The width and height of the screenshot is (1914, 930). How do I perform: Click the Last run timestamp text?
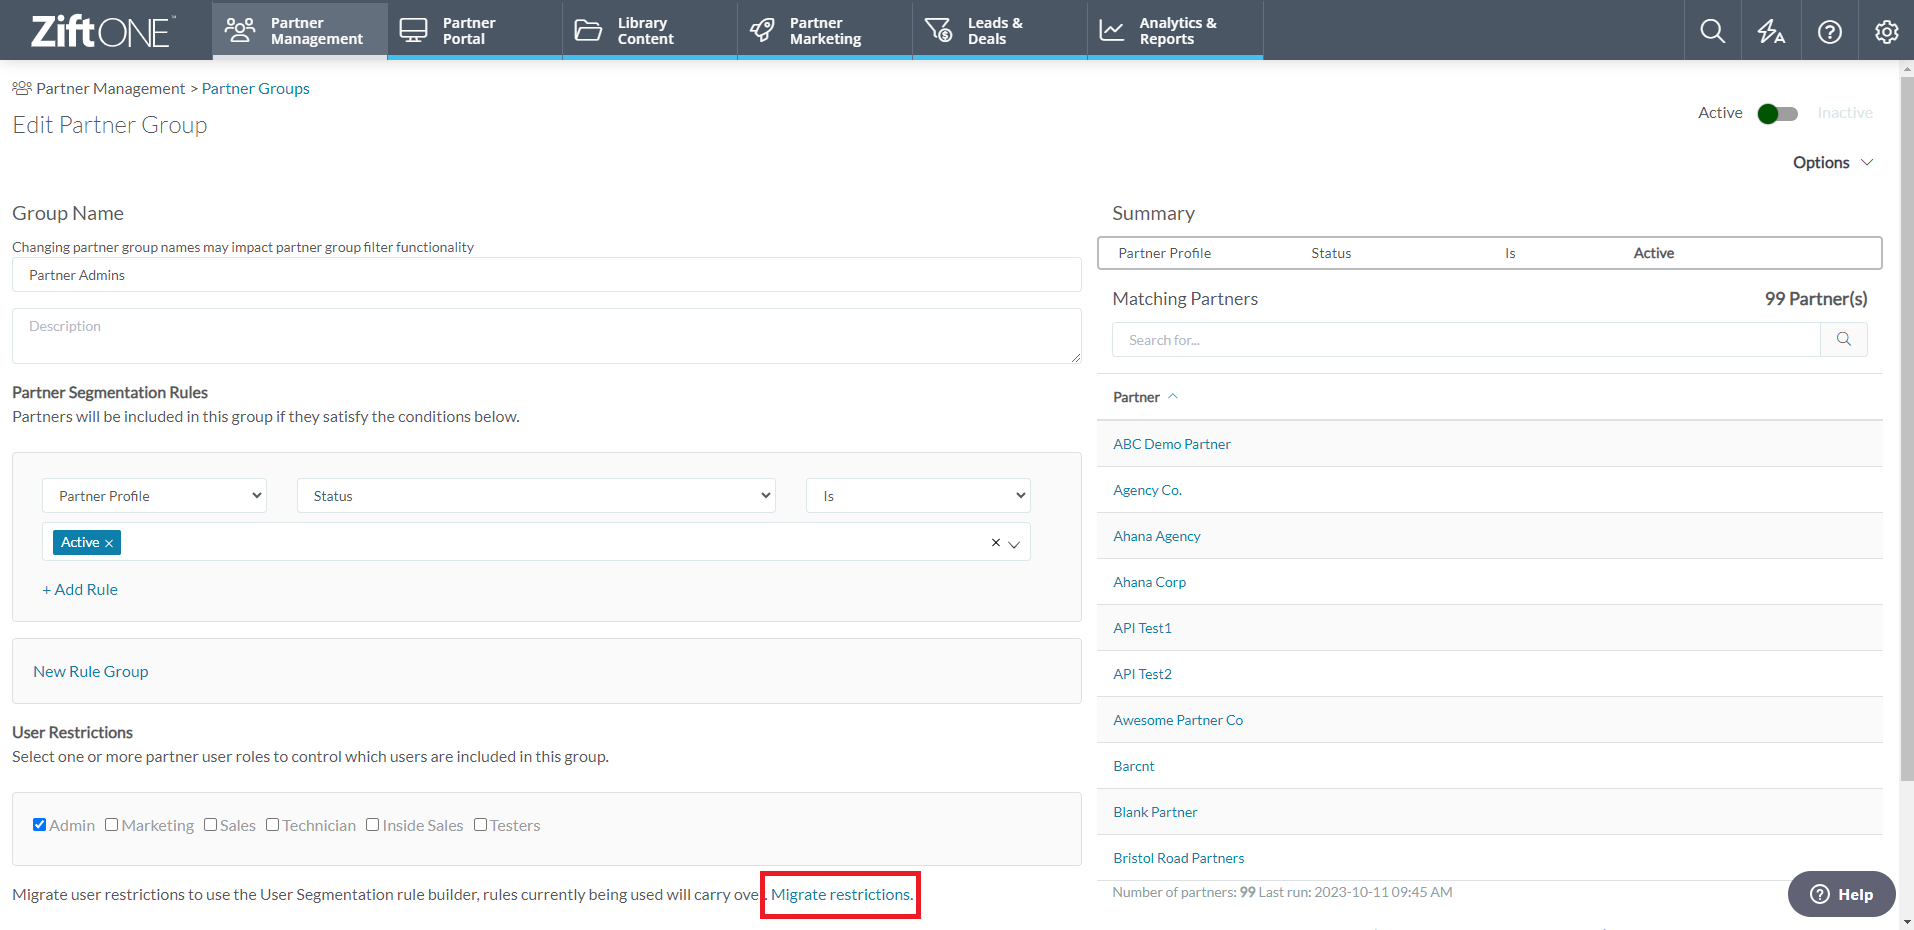pyautogui.click(x=1356, y=892)
